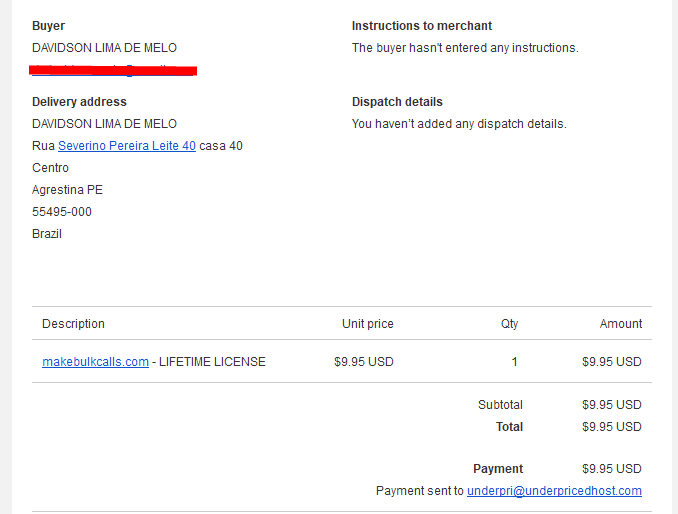Click the Delivery address heading
This screenshot has width=678, height=514.
click(x=79, y=102)
